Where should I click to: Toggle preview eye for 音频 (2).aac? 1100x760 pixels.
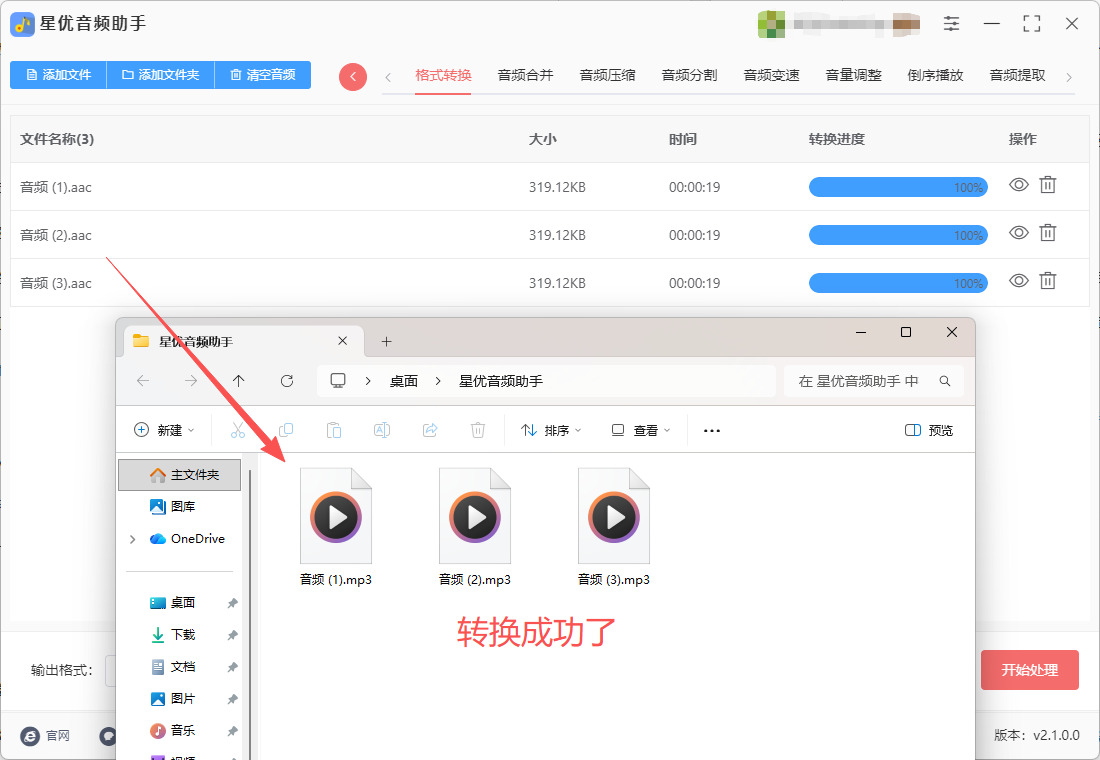[x=1018, y=233]
